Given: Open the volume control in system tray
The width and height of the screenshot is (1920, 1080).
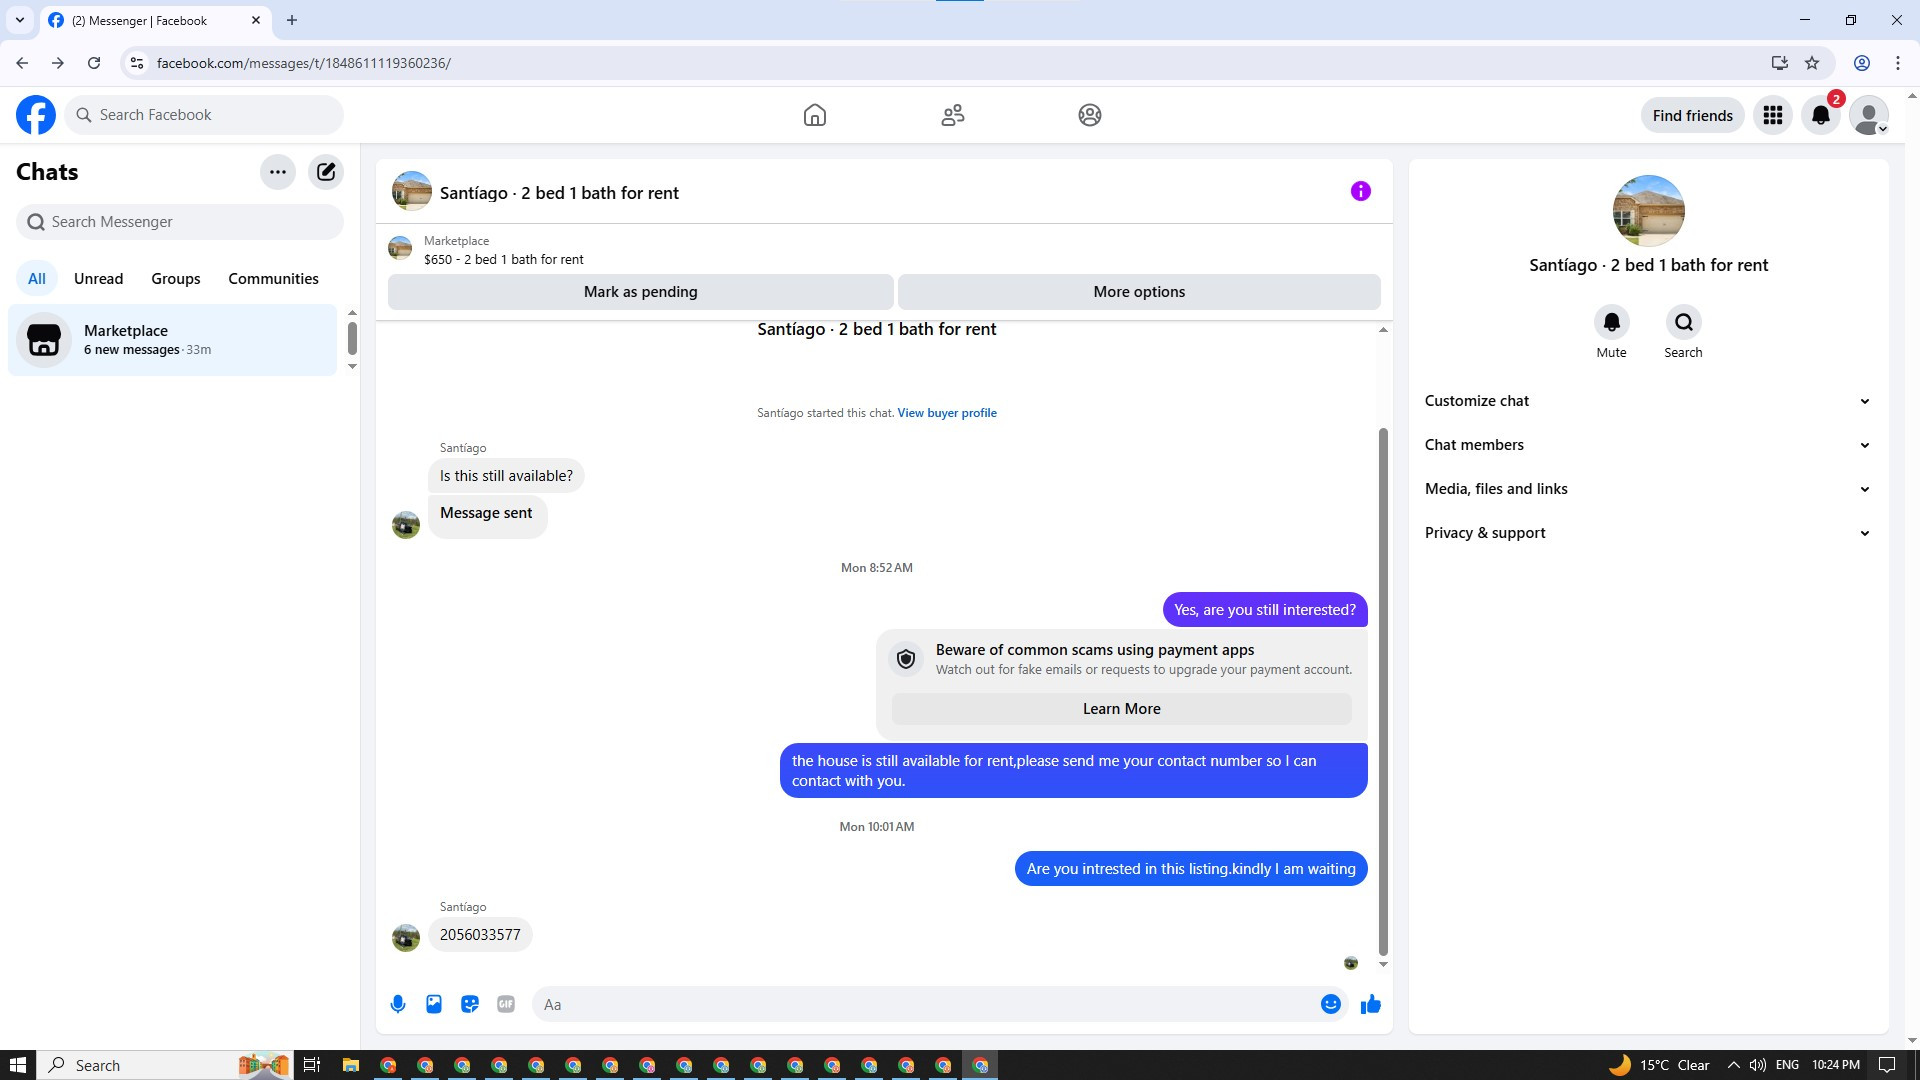Looking at the screenshot, I should (1758, 1065).
